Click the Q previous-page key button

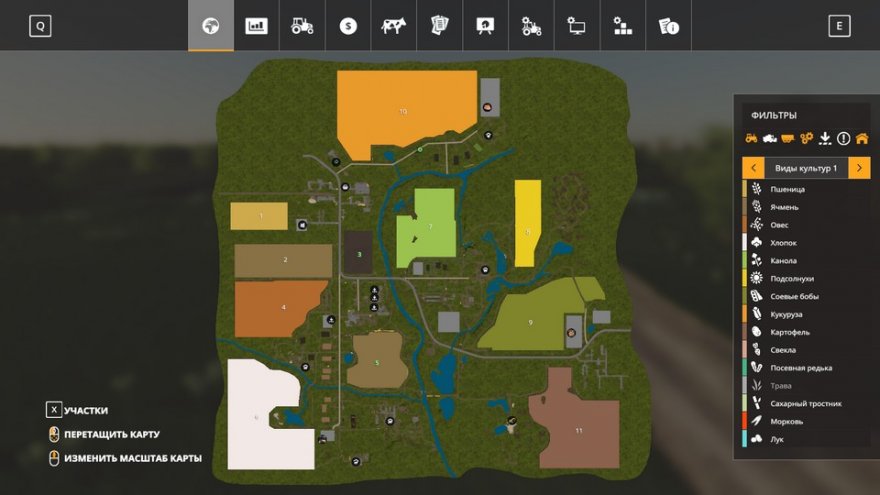pos(40,26)
